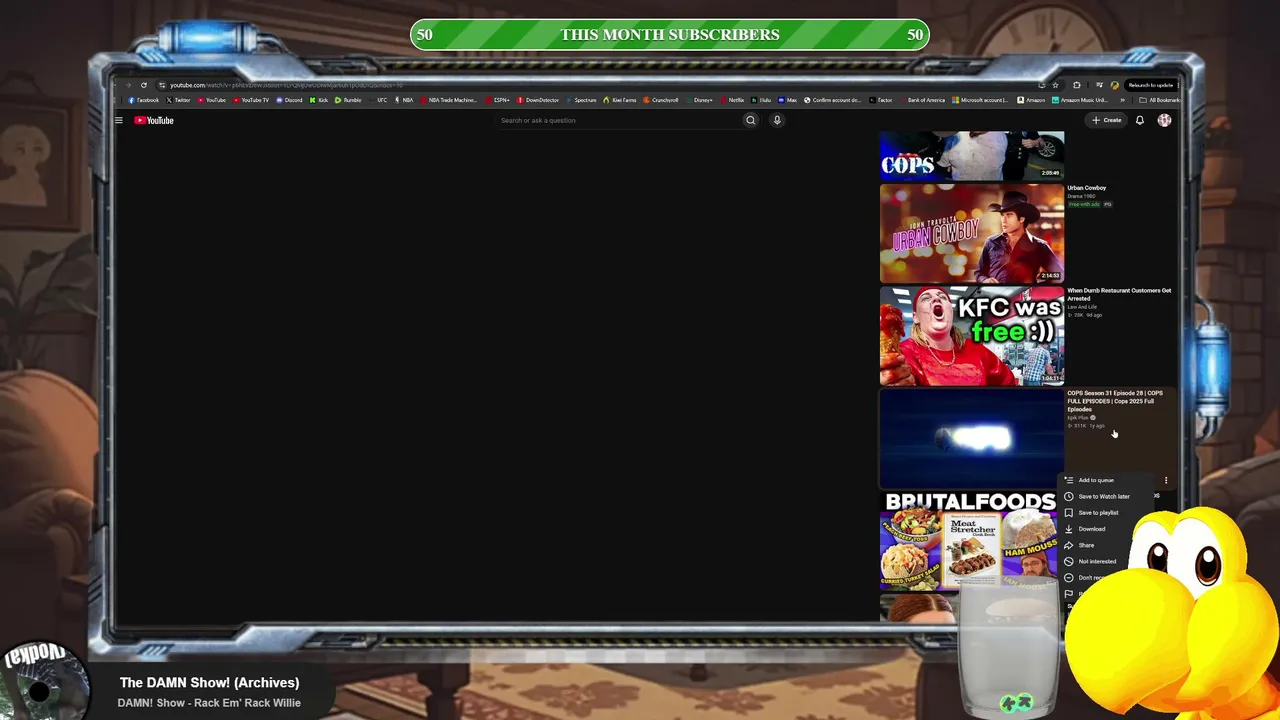Open the Facebook bookmark

[144, 100]
